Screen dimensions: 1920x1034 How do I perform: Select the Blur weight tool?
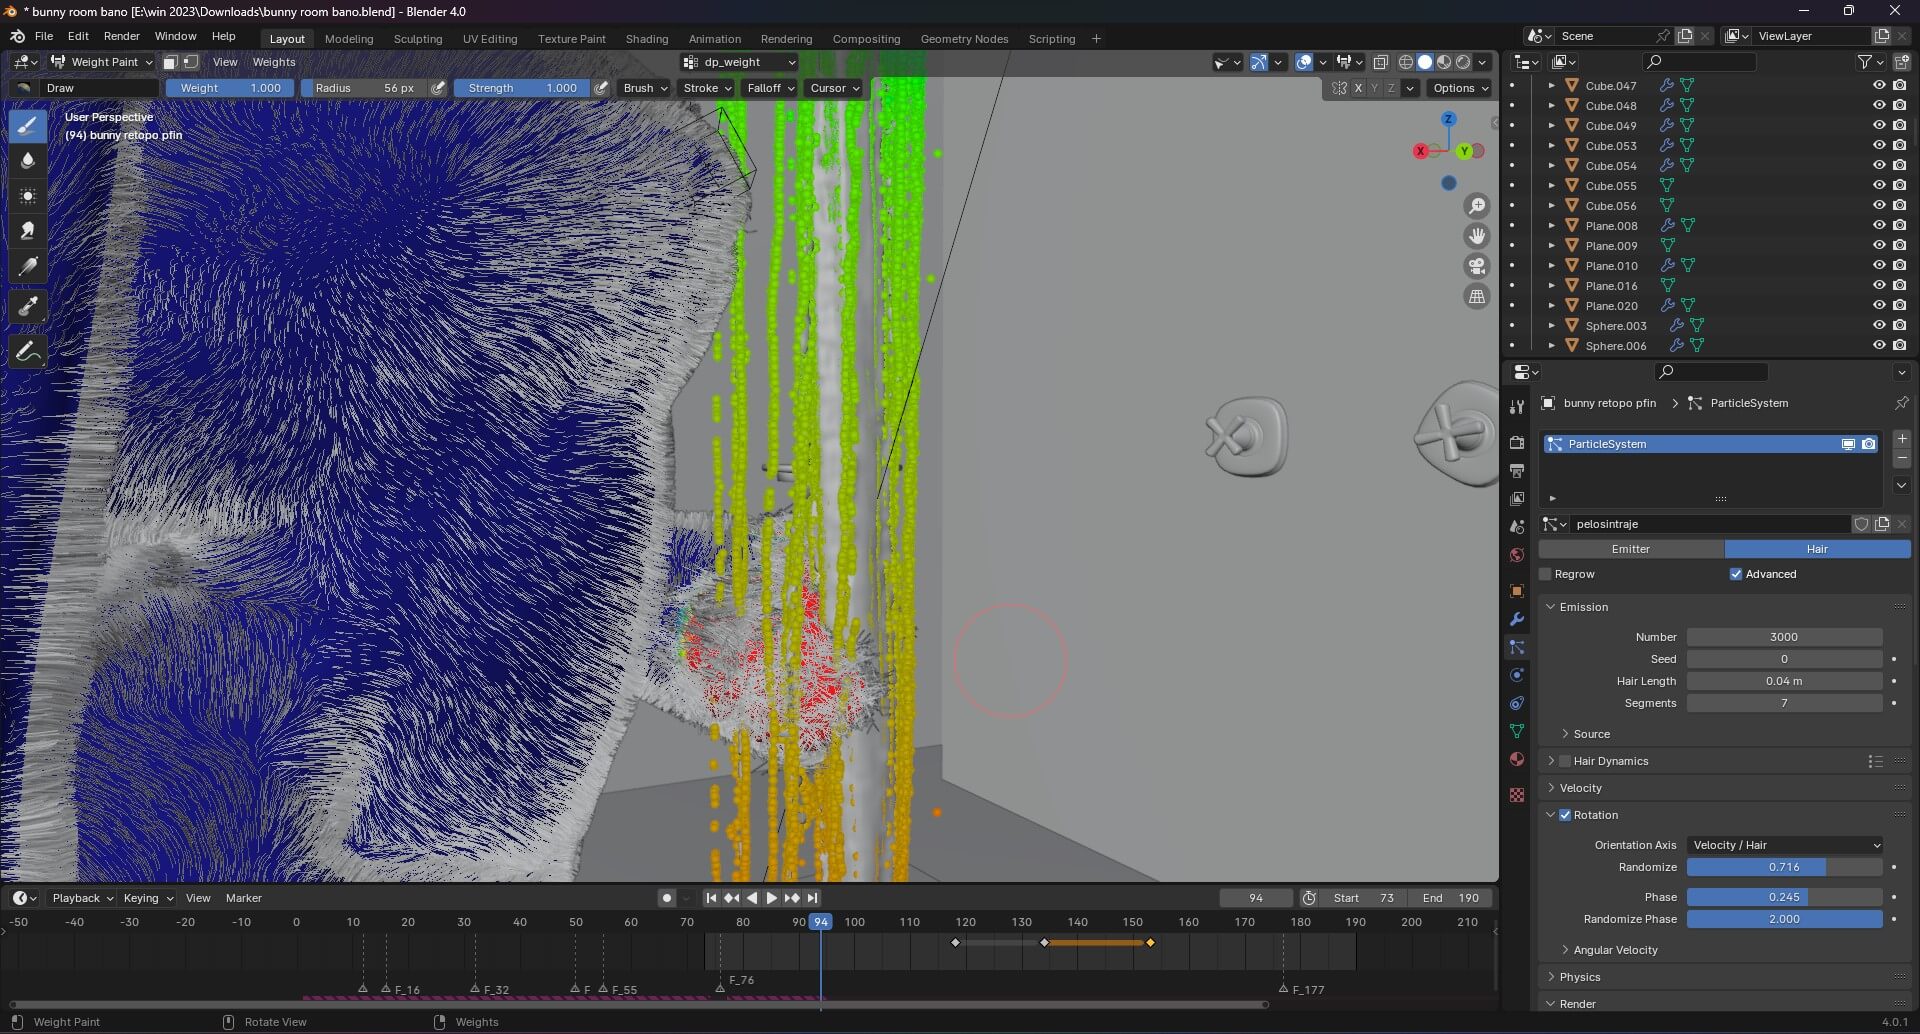click(28, 161)
